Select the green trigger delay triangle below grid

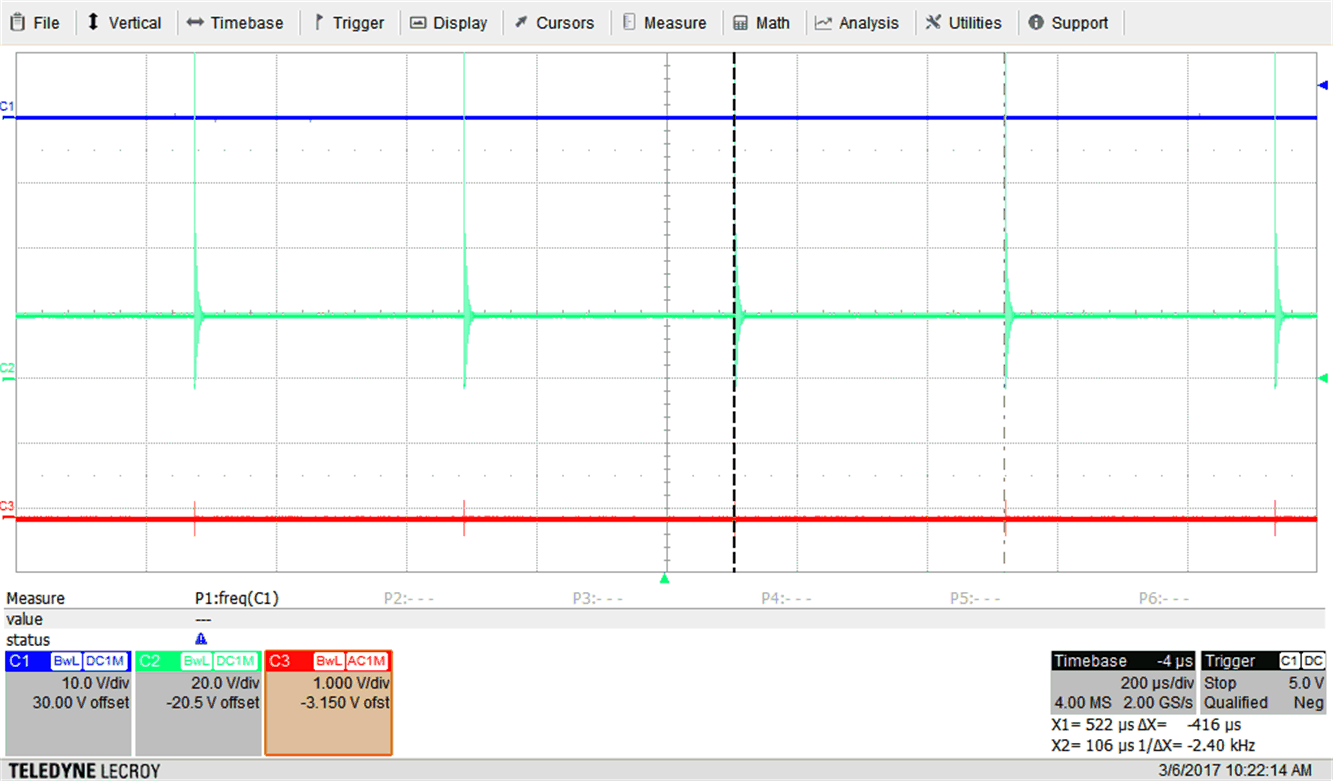[x=664, y=579]
